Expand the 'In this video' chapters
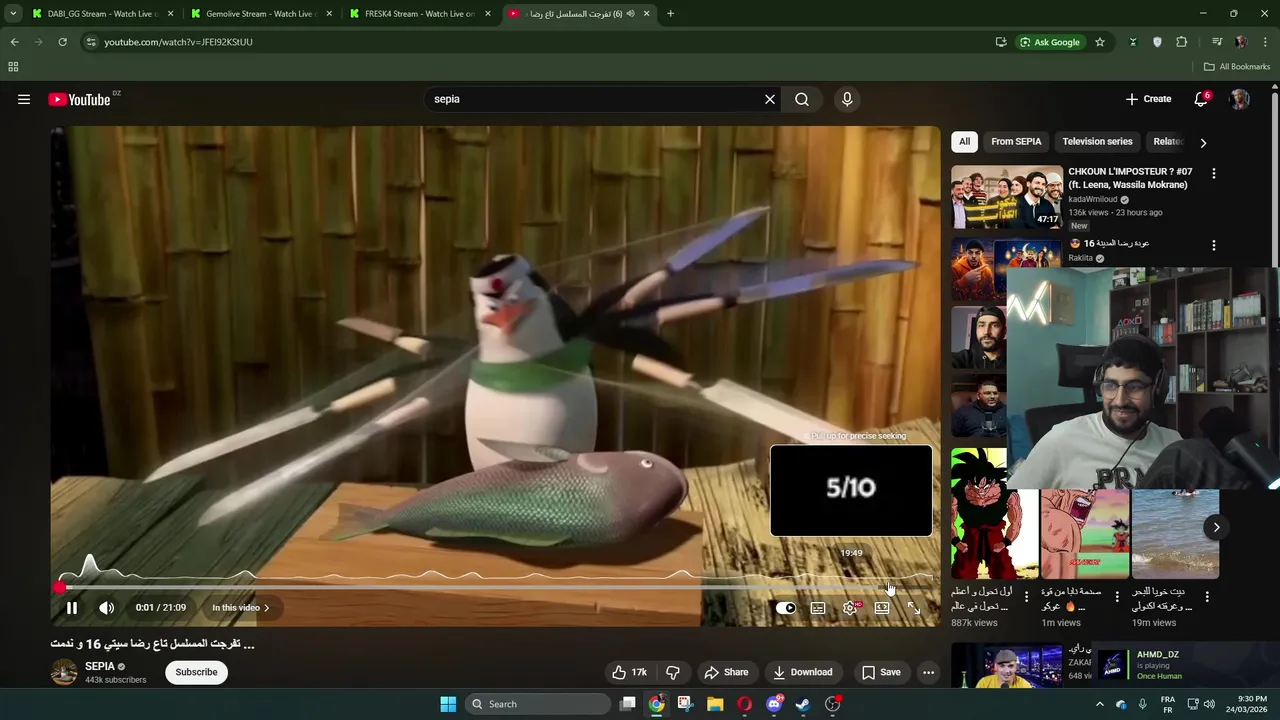Screen dimensions: 1280x720 [x=241, y=608]
